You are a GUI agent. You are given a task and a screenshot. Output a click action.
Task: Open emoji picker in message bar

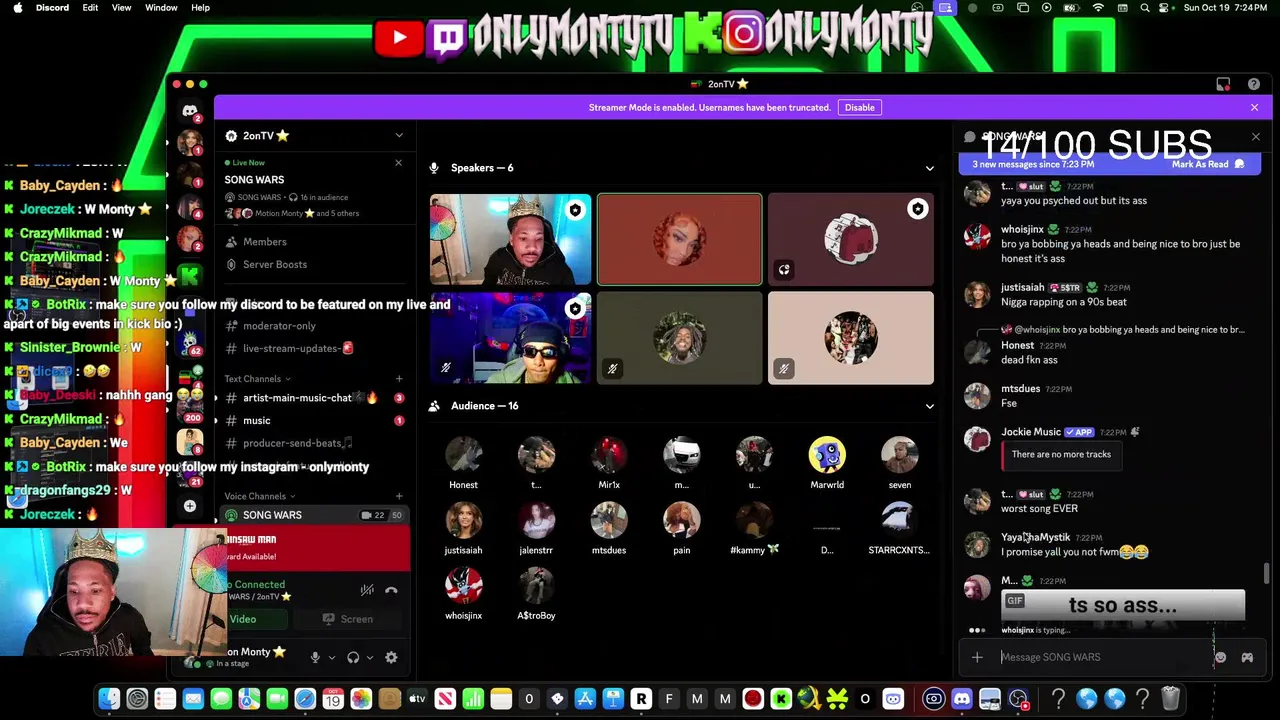1220,657
